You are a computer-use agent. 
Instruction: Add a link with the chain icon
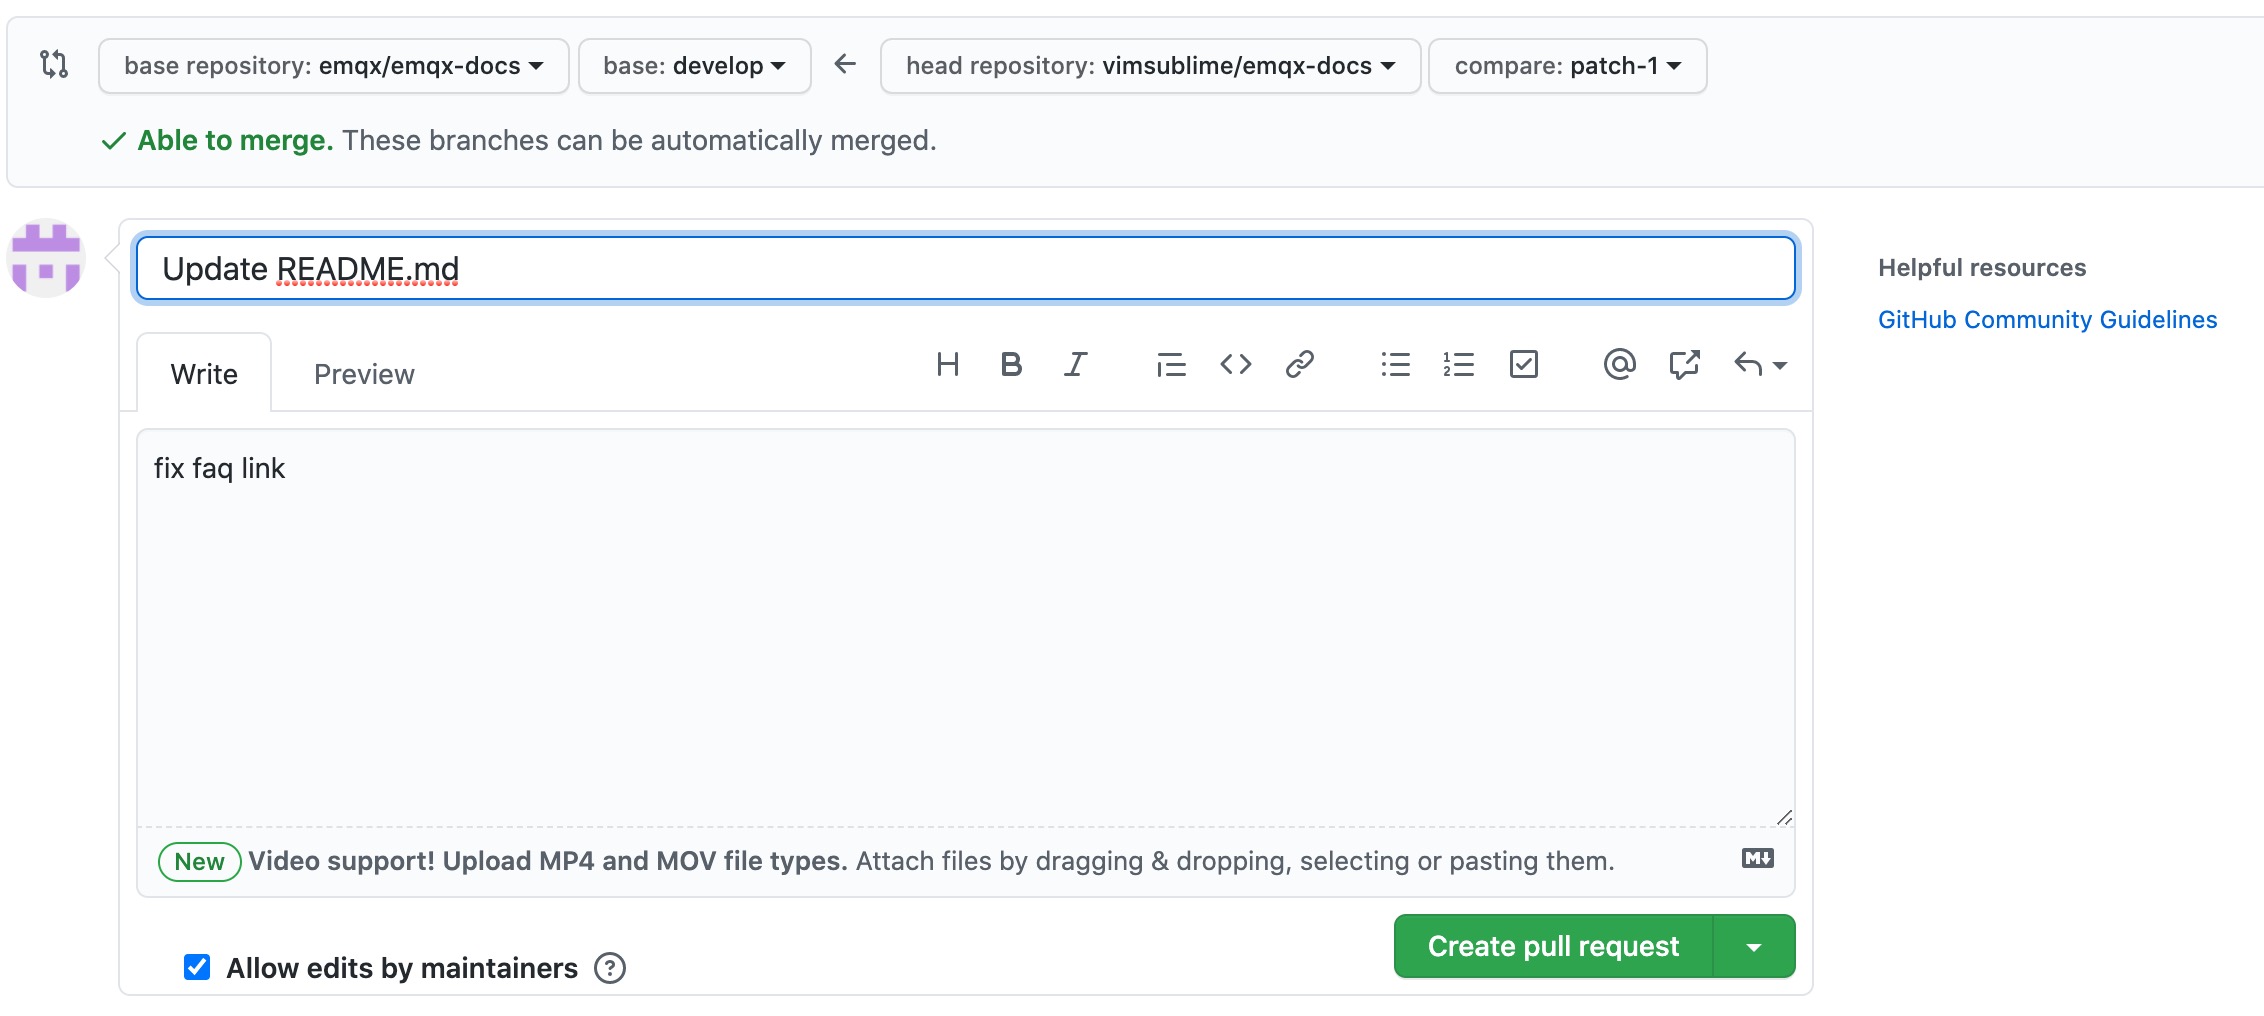coord(1299,365)
